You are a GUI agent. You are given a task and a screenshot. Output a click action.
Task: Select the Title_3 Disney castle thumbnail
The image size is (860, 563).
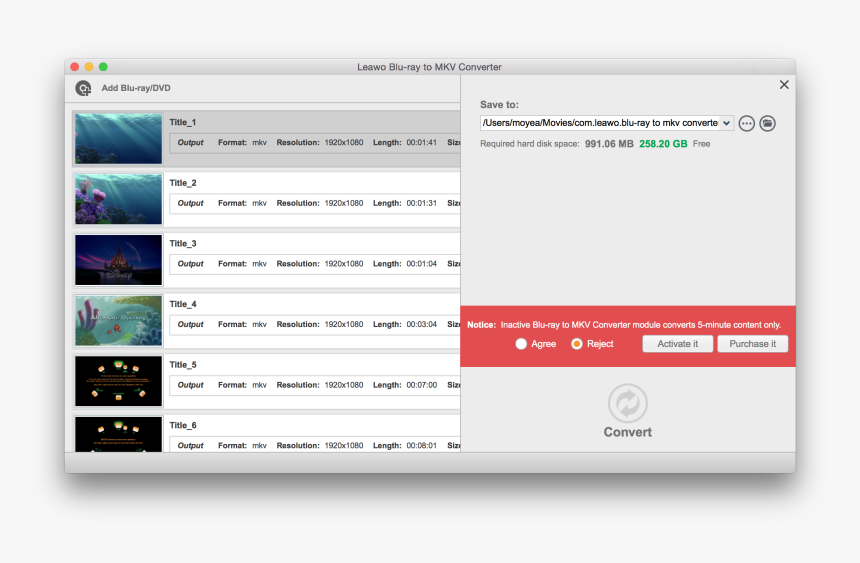(x=118, y=260)
